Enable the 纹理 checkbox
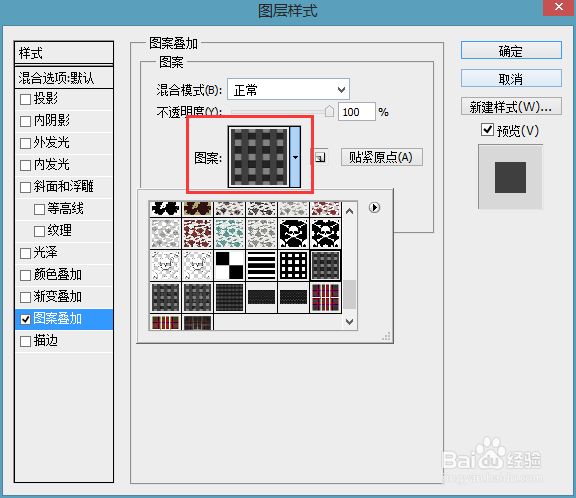 click(x=39, y=231)
